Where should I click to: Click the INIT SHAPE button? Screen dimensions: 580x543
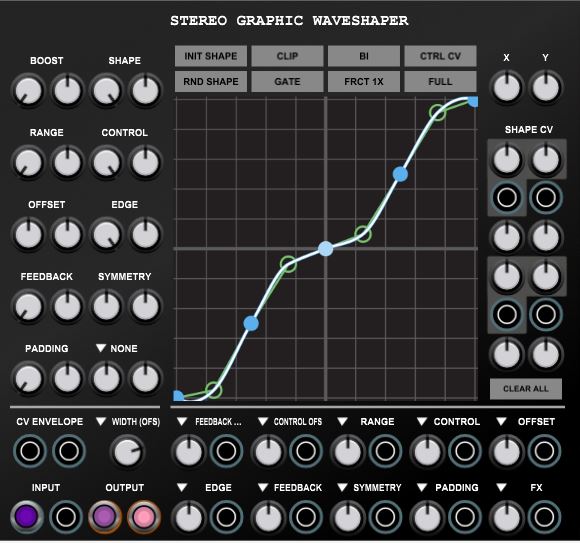click(211, 56)
